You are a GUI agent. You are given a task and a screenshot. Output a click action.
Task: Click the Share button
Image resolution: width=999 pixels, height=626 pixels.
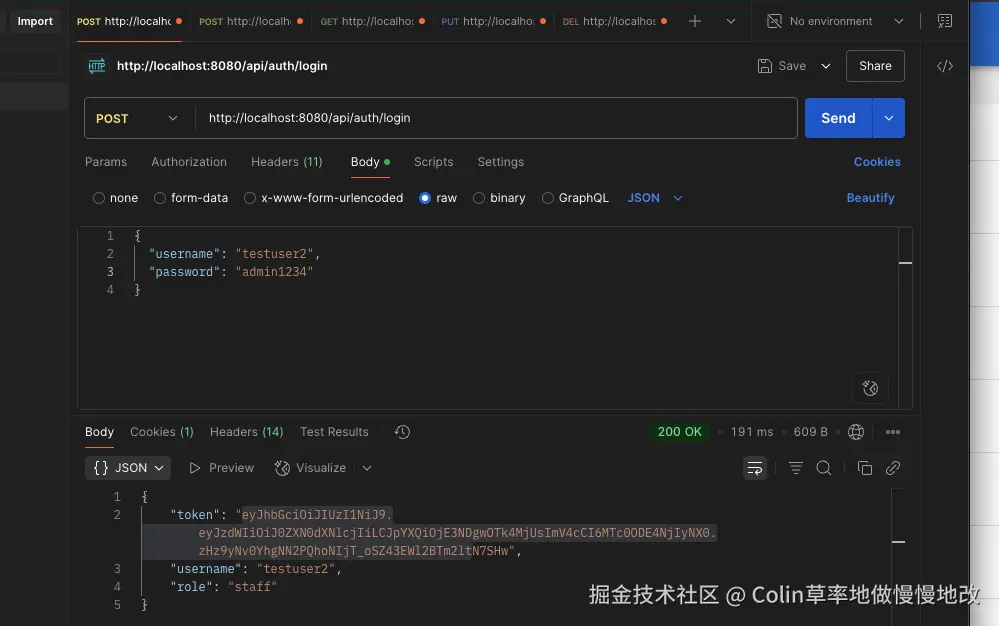click(x=875, y=66)
